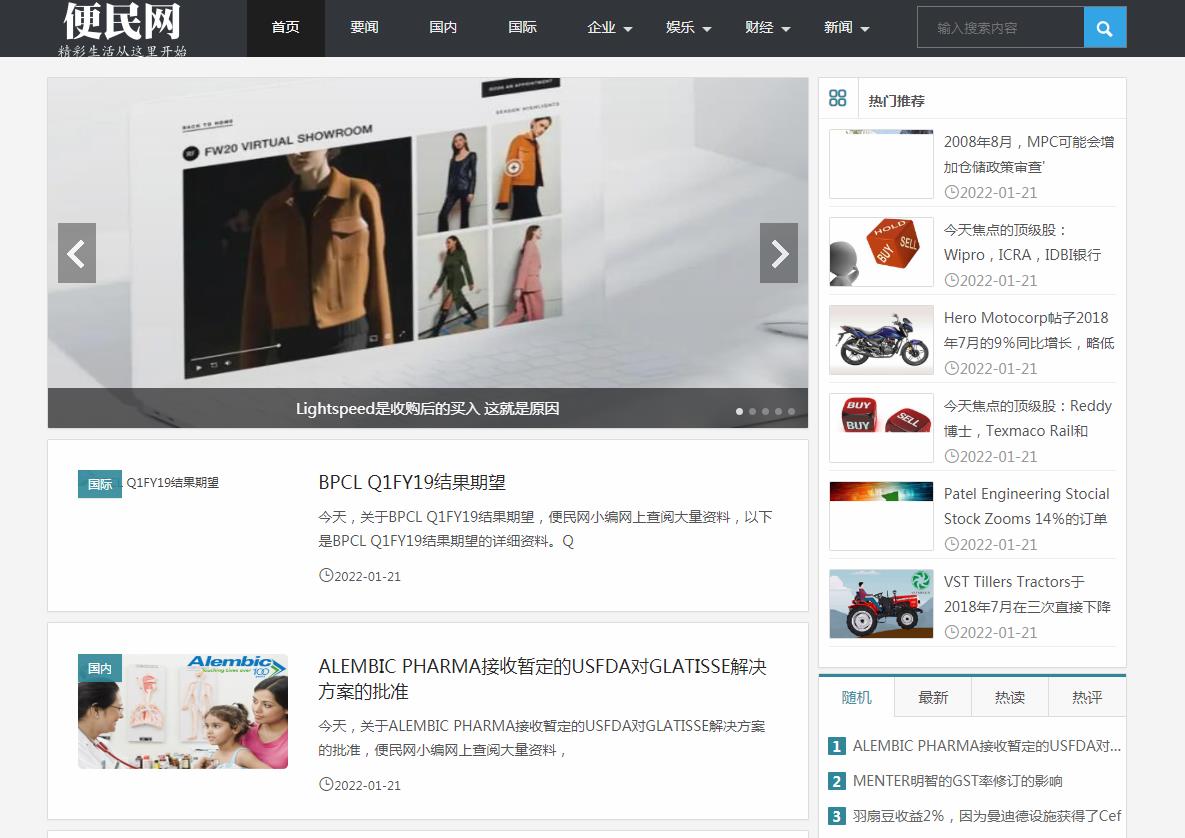This screenshot has width=1185, height=838.
Task: Open the 国内 navigation item
Action: tap(443, 28)
